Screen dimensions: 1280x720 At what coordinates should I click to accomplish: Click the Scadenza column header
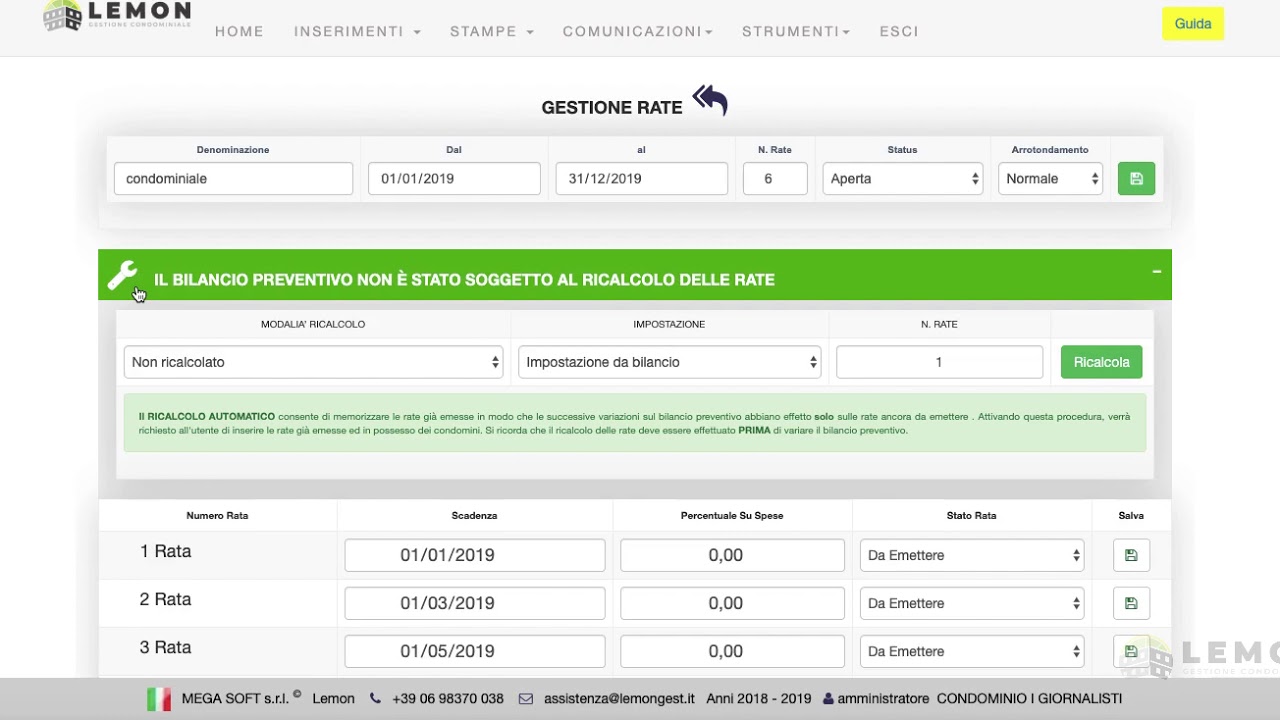(474, 516)
